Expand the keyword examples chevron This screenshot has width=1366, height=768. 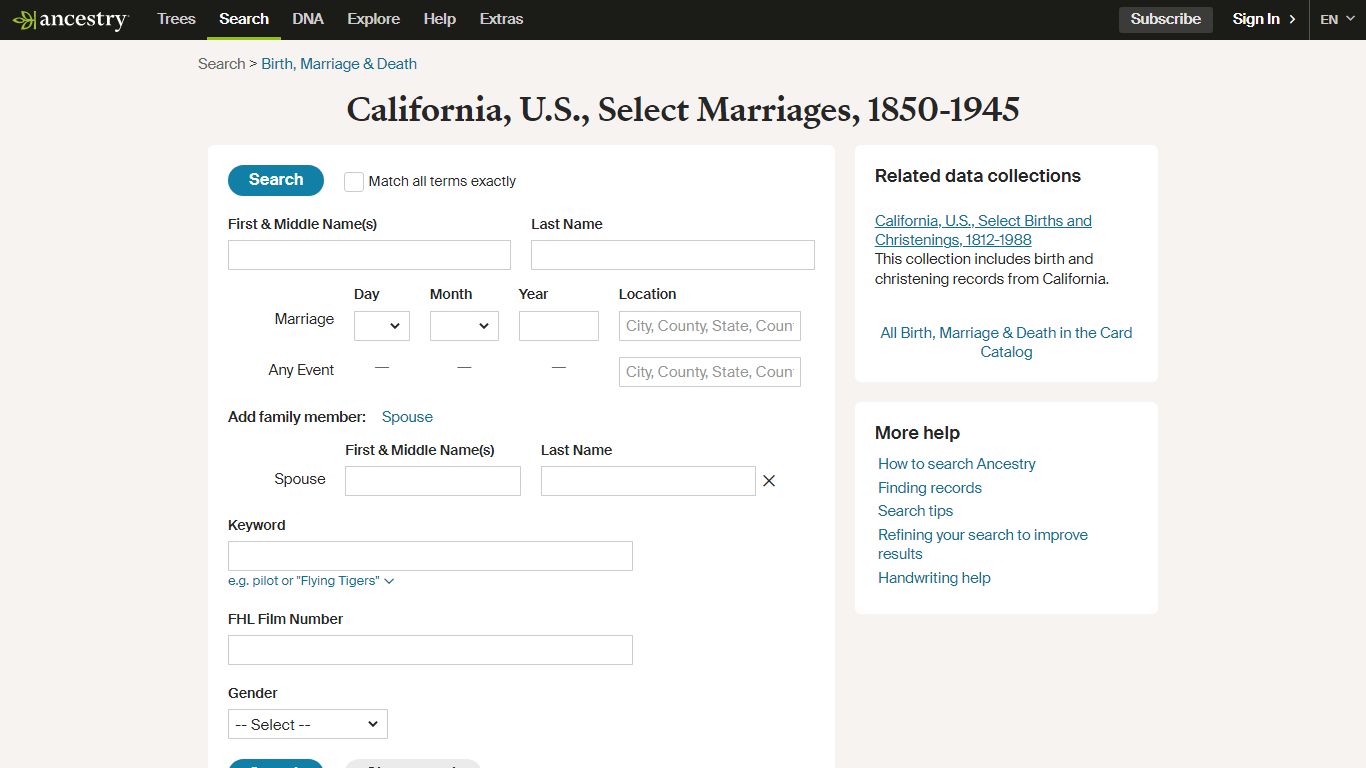389,581
